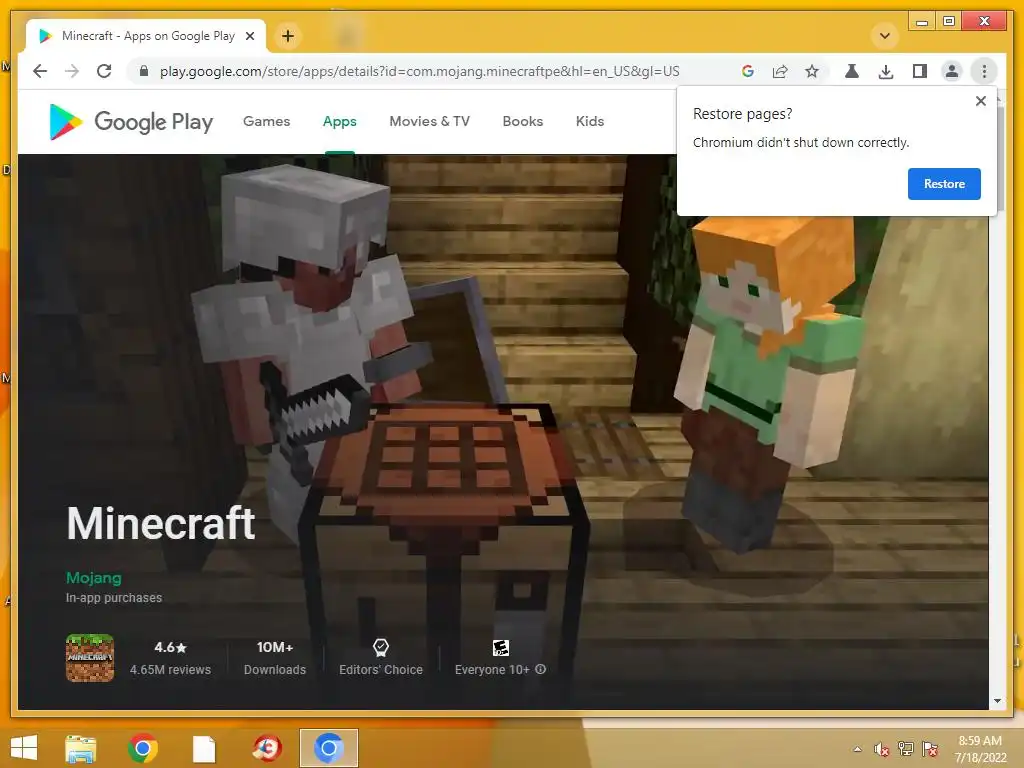Click the Google icon in address bar

point(748,71)
